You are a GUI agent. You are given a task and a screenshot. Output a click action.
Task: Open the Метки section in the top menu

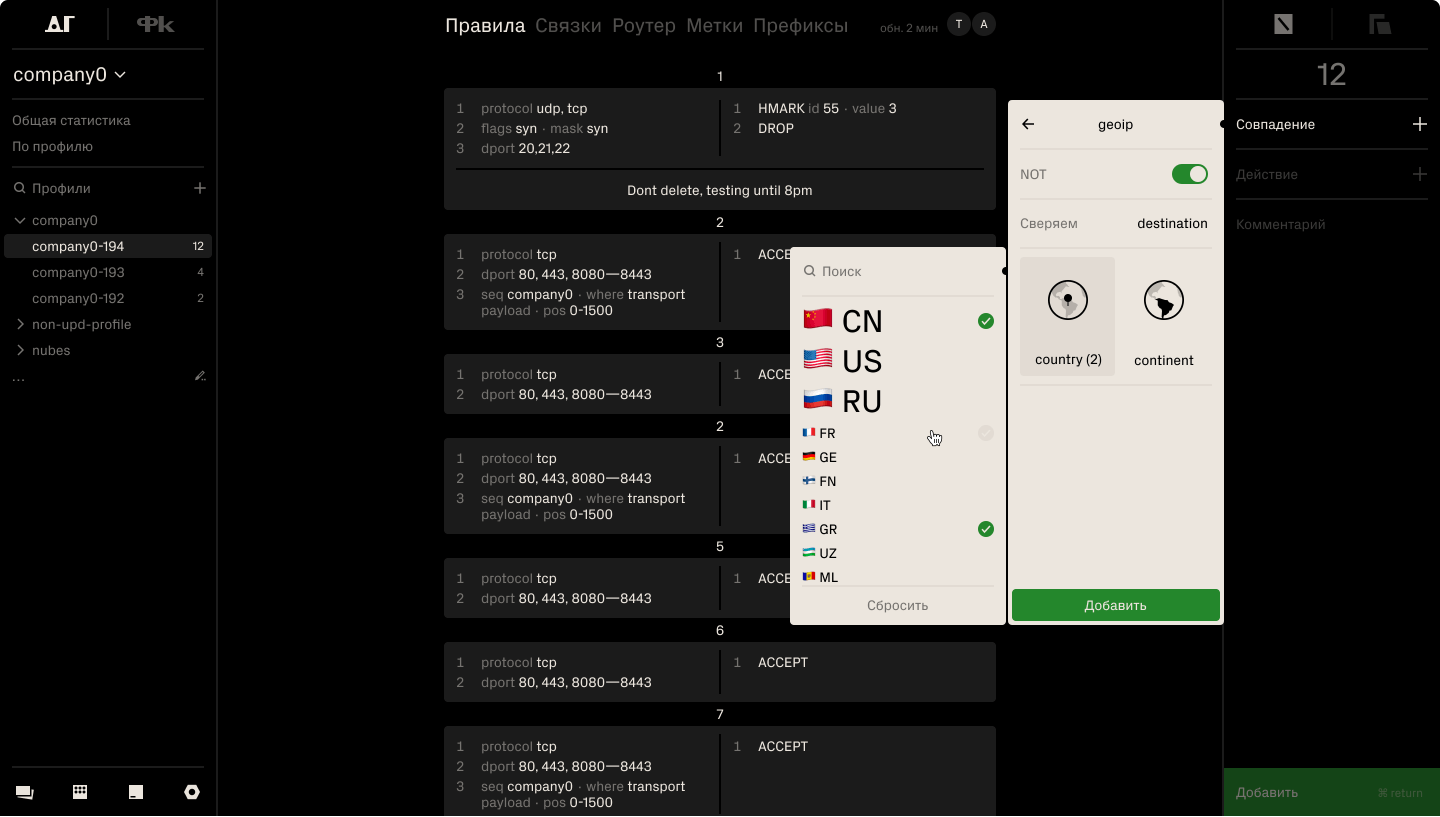tap(715, 25)
